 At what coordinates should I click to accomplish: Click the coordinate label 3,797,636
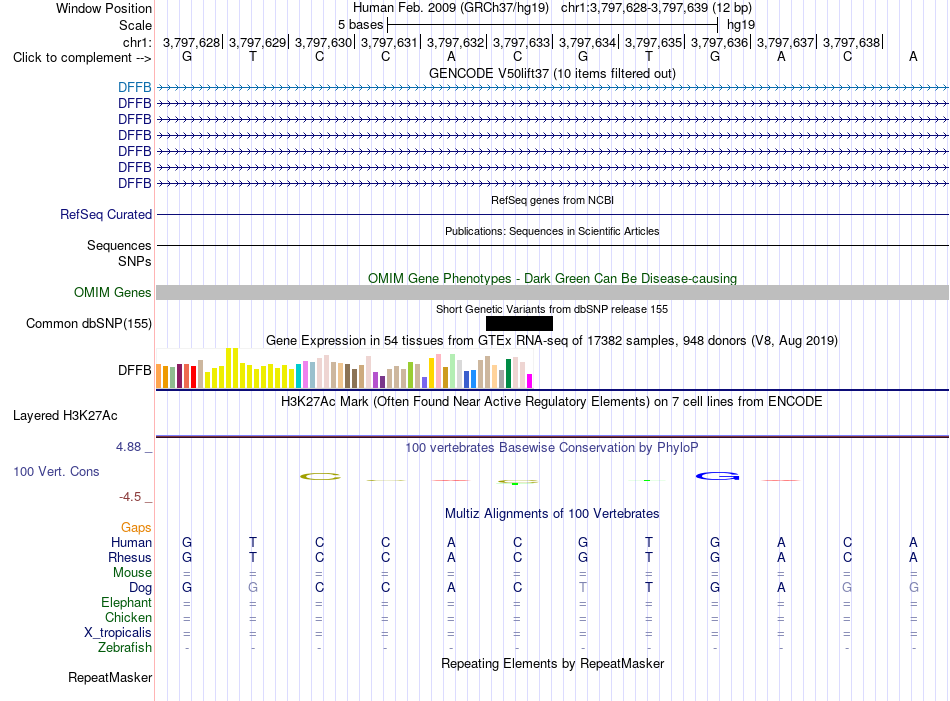pyautogui.click(x=720, y=42)
